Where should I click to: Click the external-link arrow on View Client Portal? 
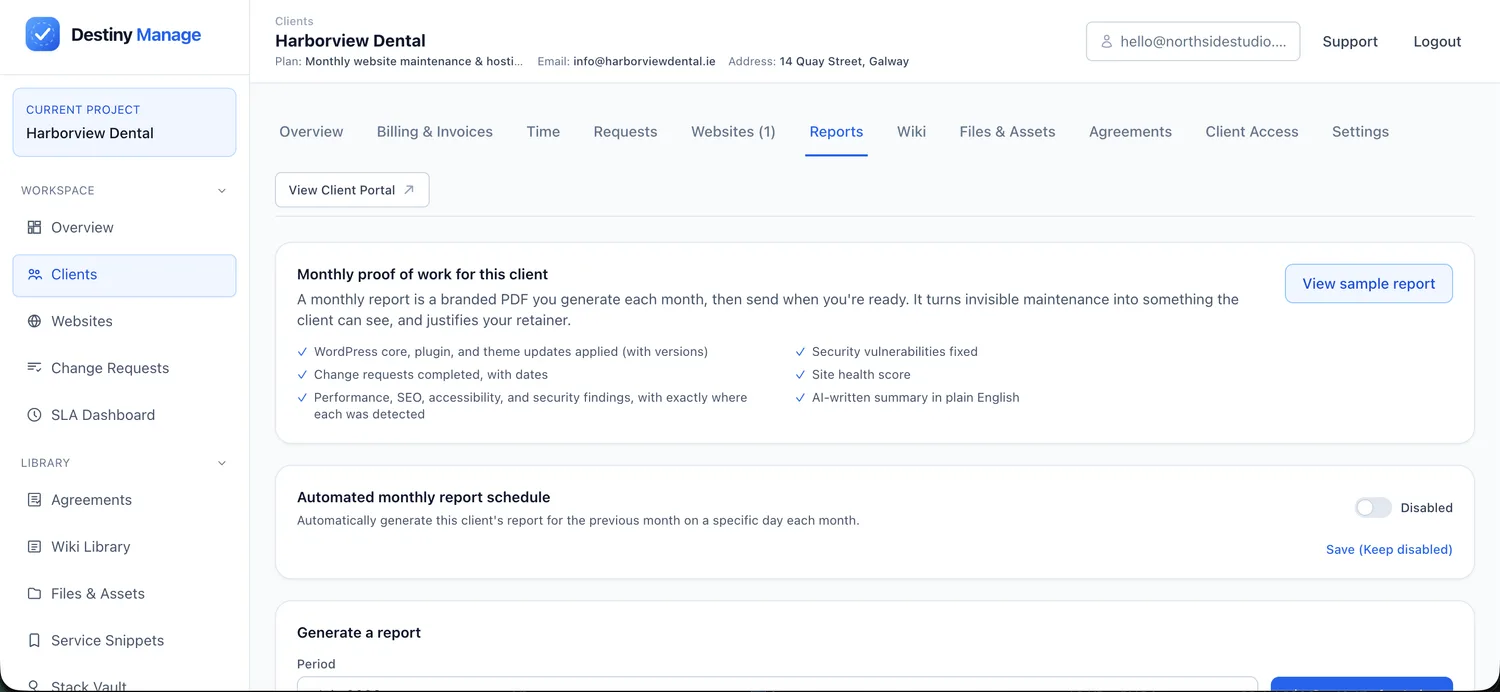[x=409, y=190]
